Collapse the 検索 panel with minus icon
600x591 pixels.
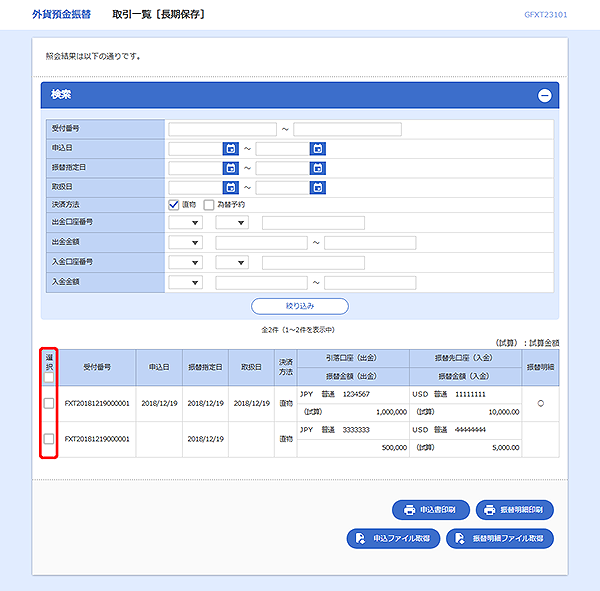[545, 95]
